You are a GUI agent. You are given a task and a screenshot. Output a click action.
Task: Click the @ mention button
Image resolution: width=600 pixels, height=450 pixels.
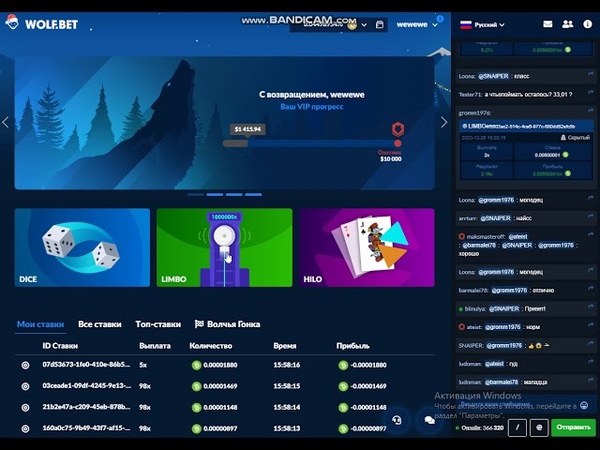click(539, 427)
